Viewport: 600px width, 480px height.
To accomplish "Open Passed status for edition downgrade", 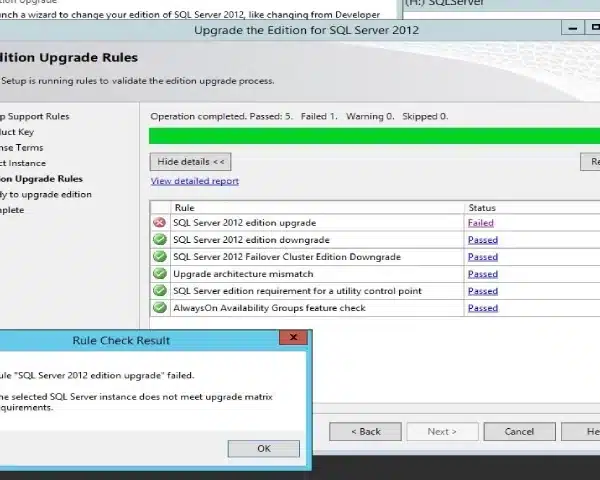I will tap(482, 240).
